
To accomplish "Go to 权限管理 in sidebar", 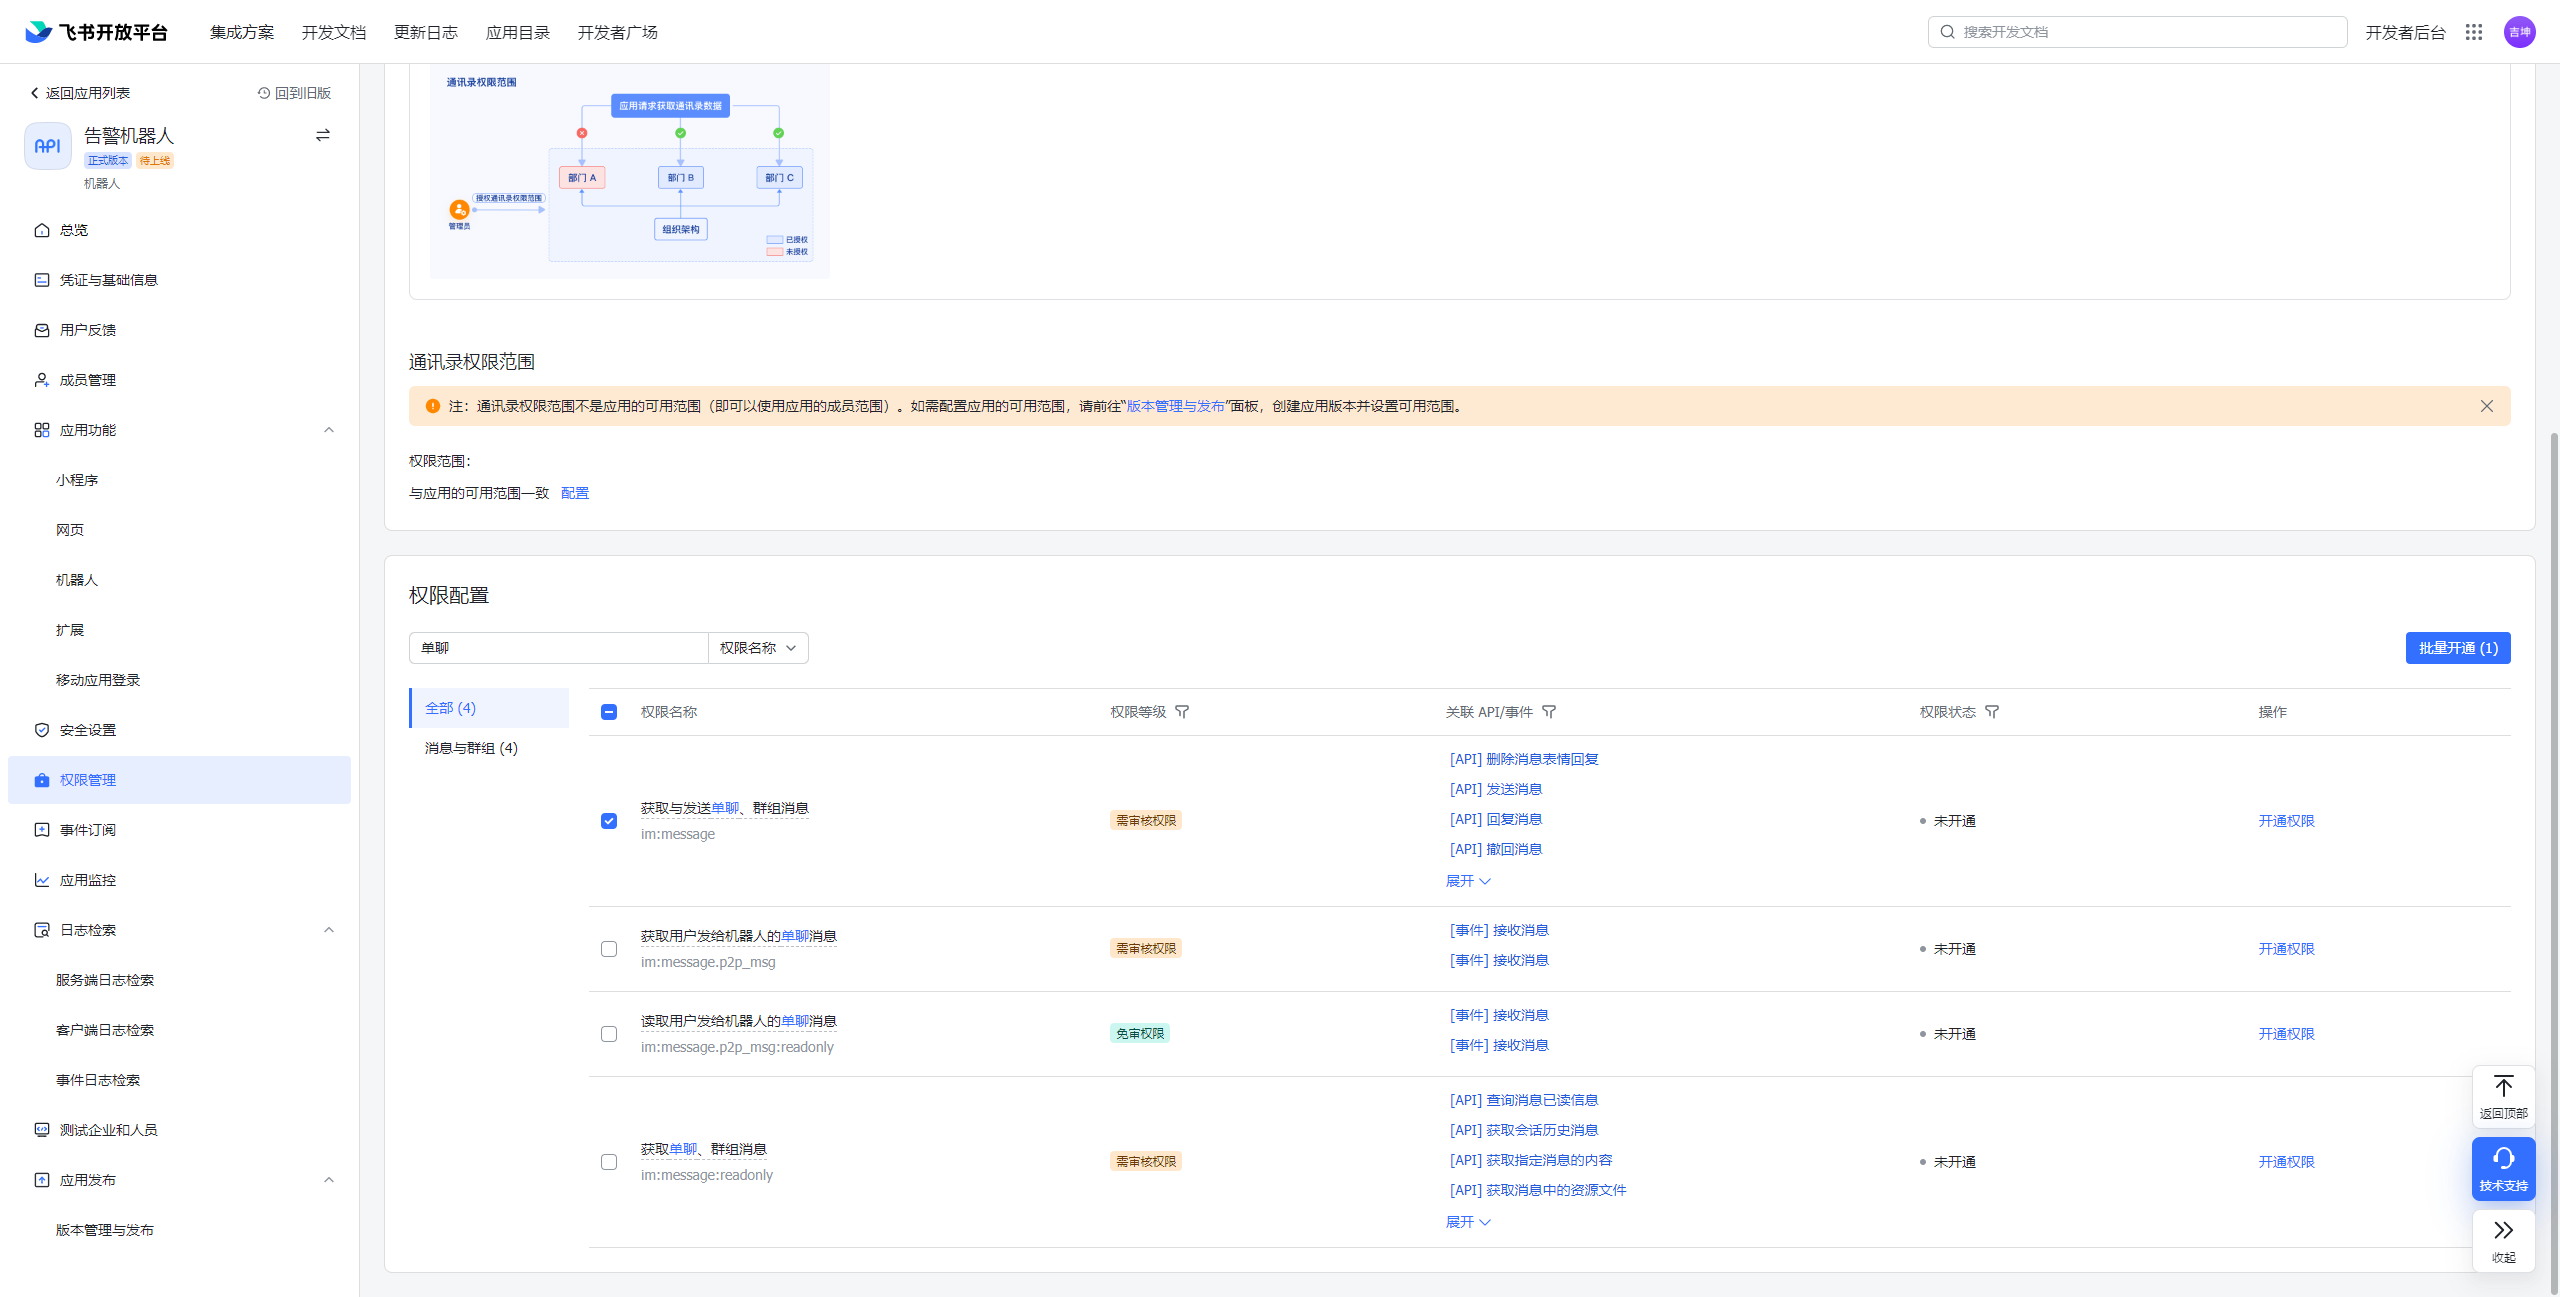I will click(180, 780).
